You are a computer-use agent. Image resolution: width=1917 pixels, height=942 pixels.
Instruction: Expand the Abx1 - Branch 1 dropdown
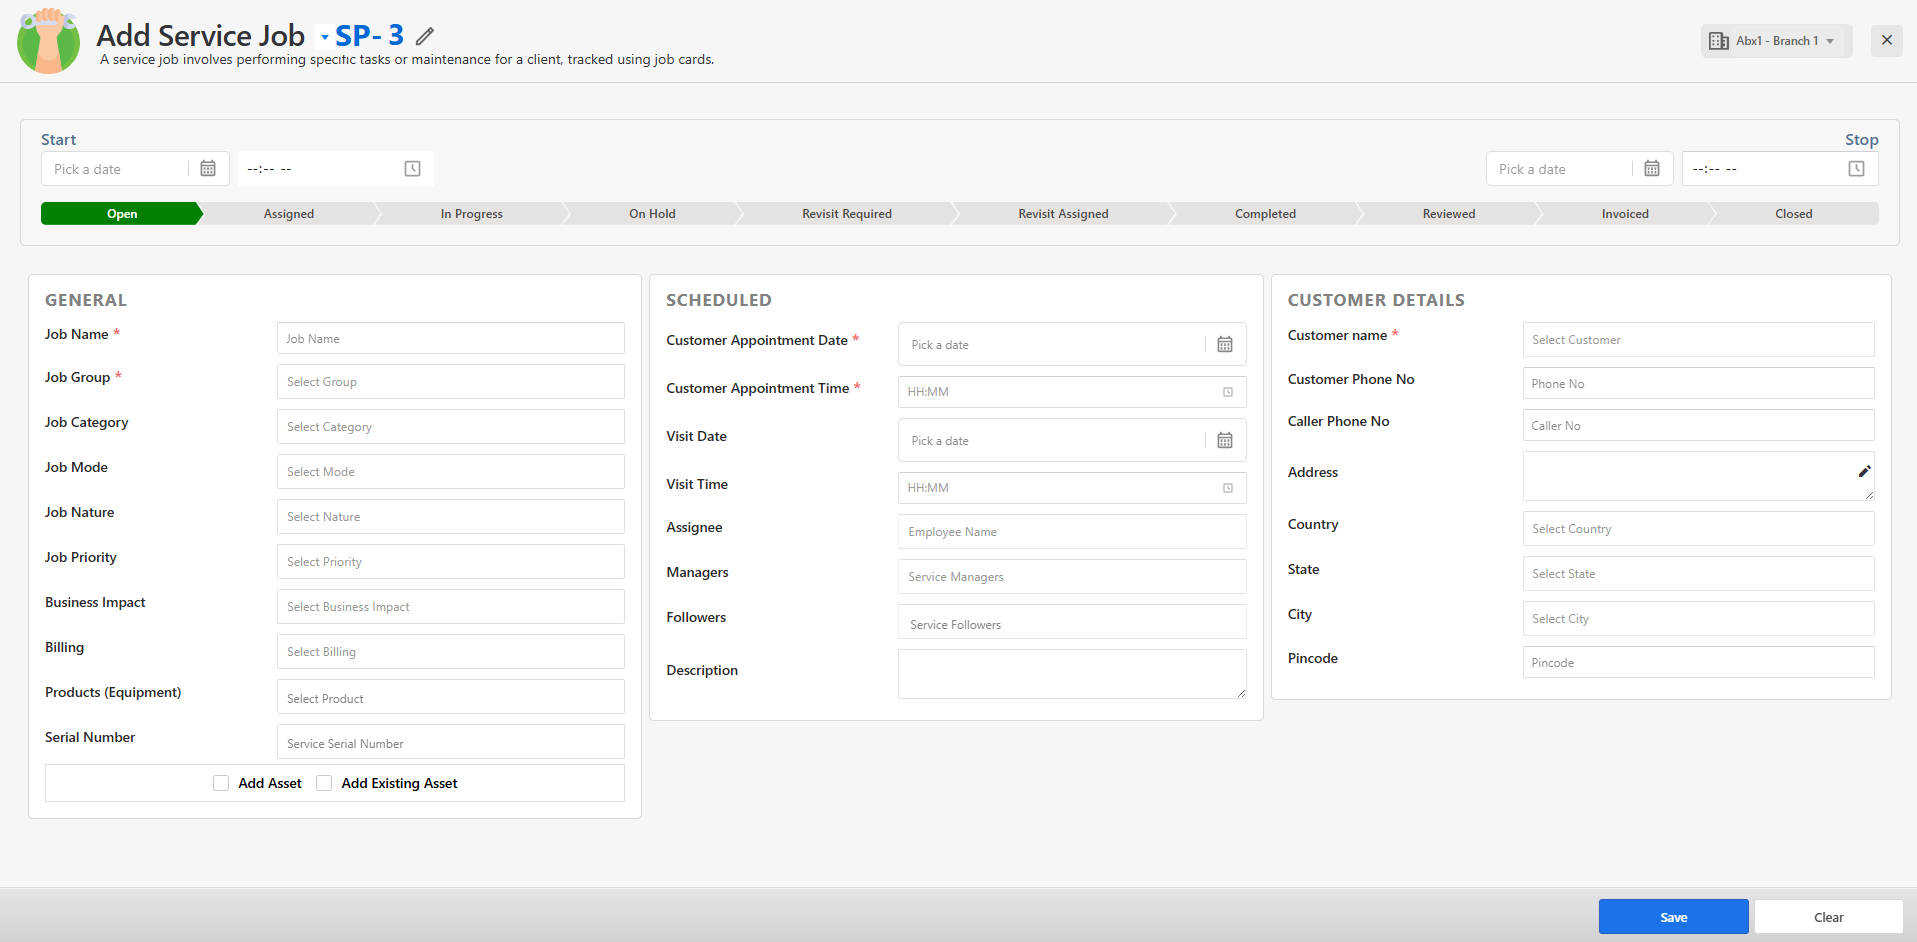point(1776,41)
